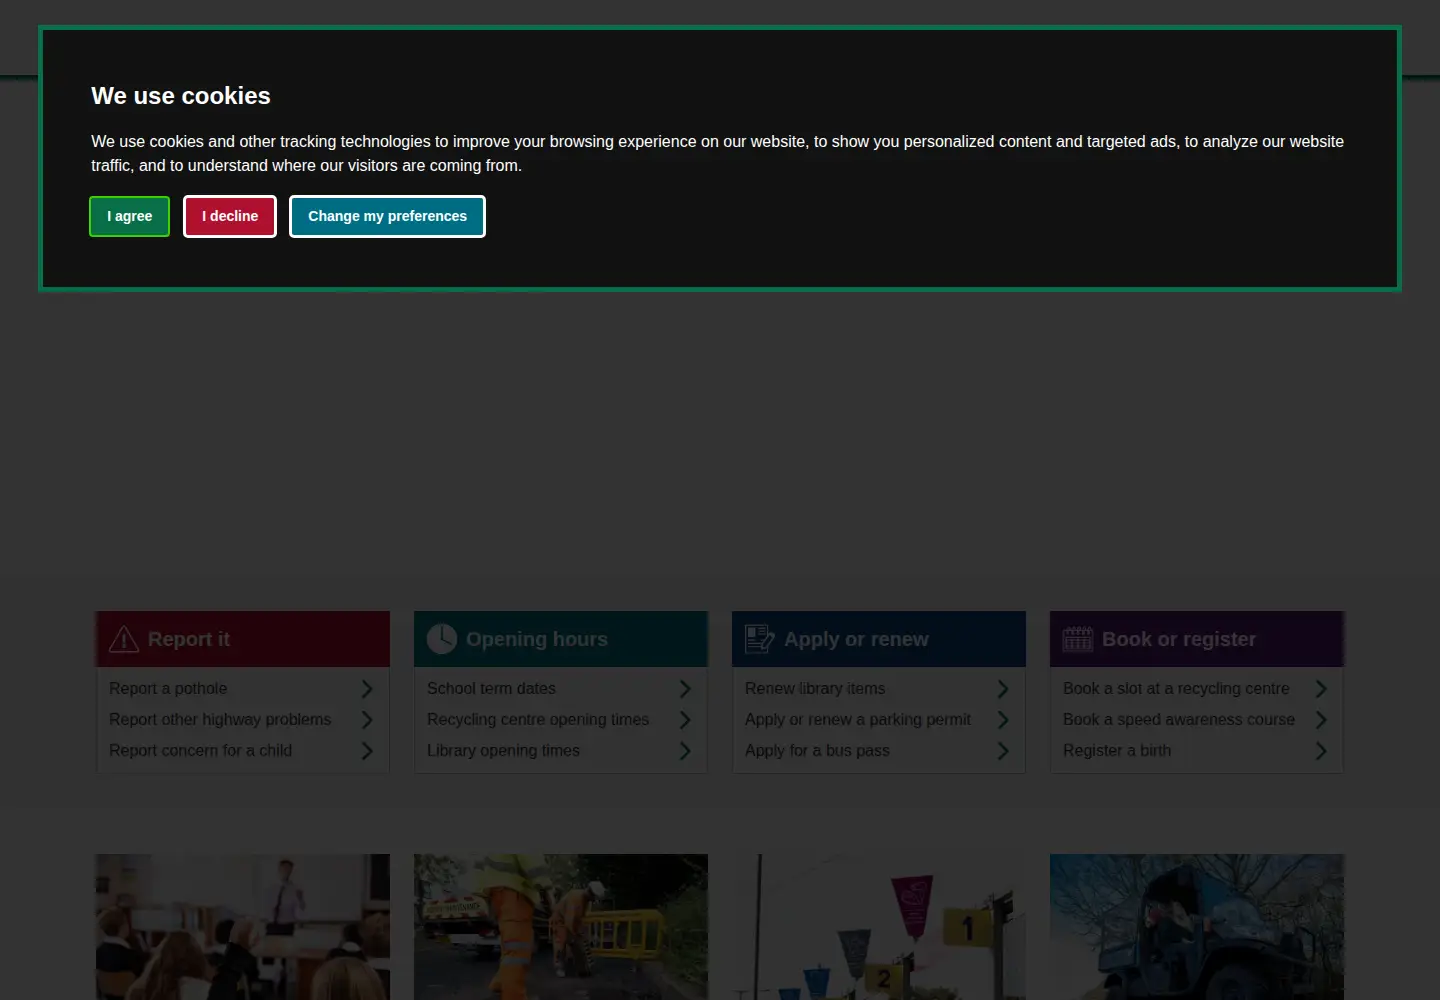This screenshot has width=1440, height=1000.
Task: Click the I decline button
Action: click(x=230, y=216)
